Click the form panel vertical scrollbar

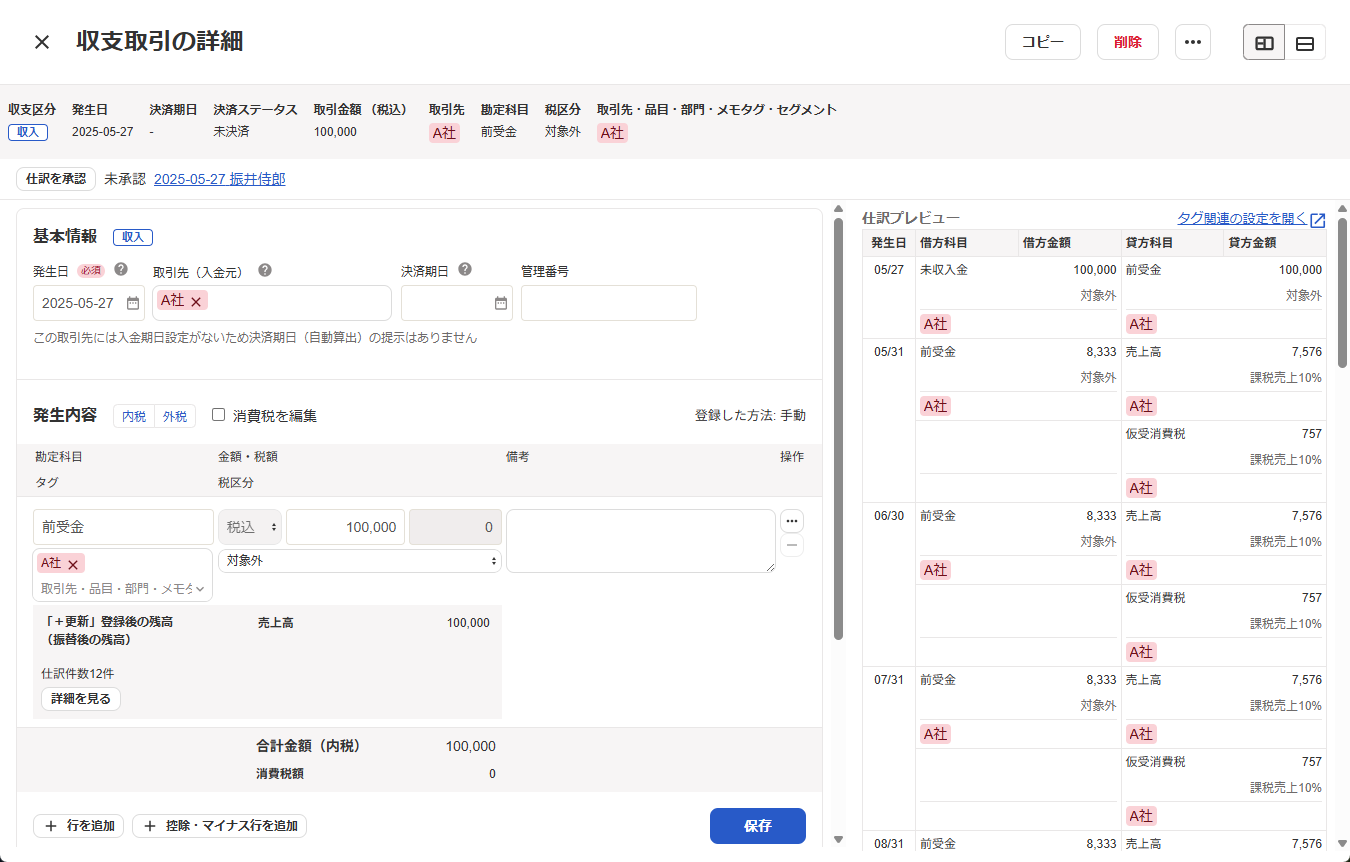(838, 428)
